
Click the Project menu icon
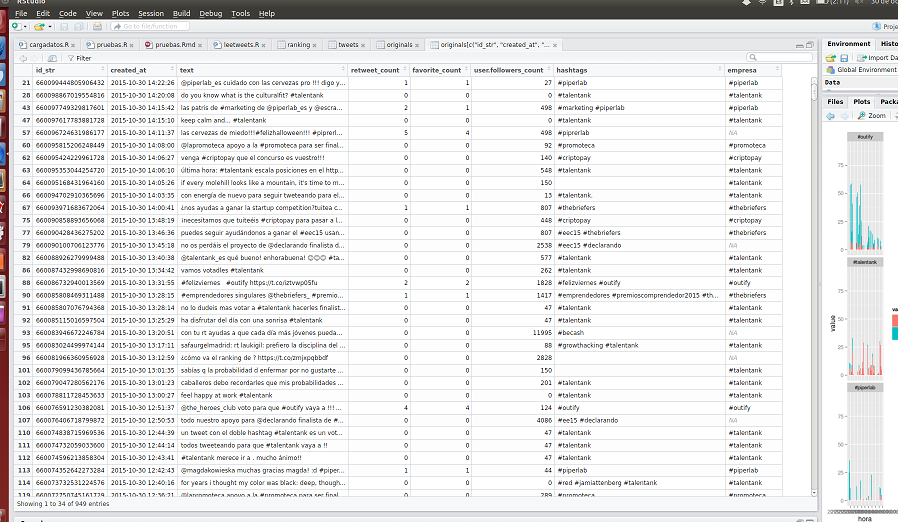click(x=884, y=26)
